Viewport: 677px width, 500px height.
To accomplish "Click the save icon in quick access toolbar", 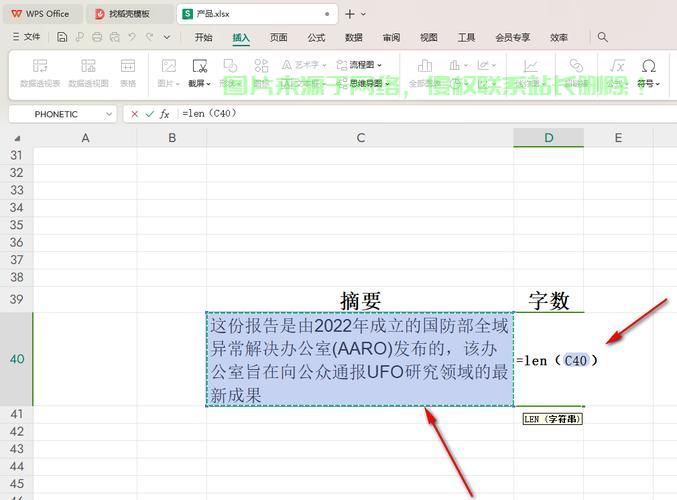I will pos(62,37).
